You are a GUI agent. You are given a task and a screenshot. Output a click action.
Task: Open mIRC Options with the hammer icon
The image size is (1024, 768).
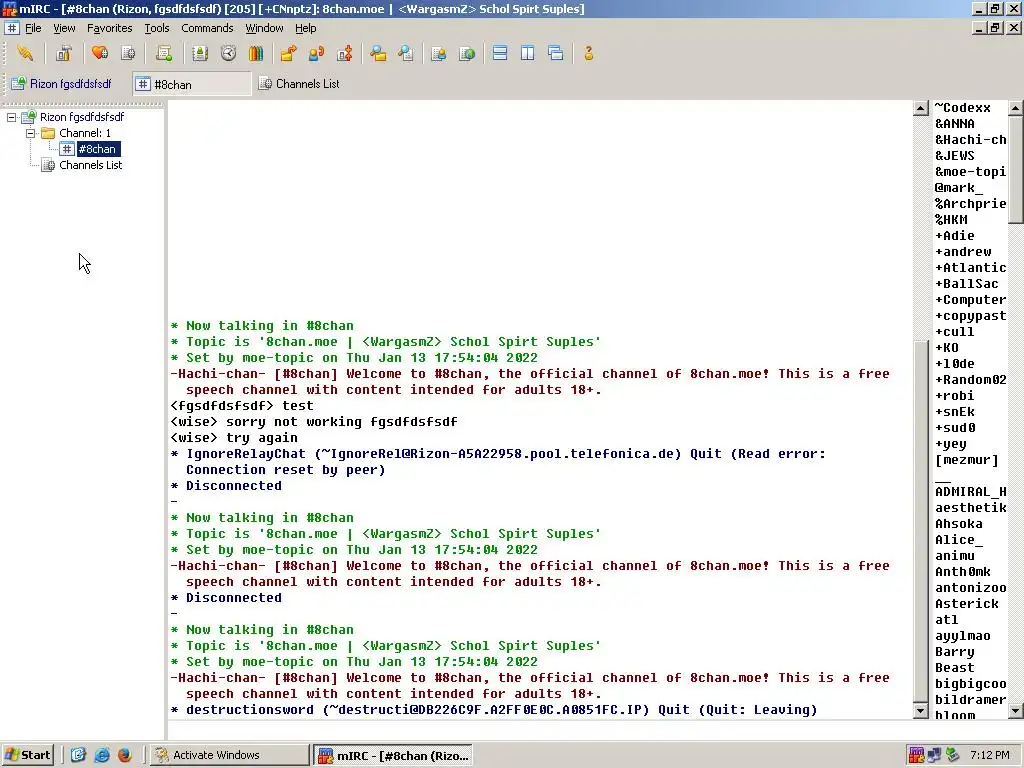pyautogui.click(x=63, y=54)
